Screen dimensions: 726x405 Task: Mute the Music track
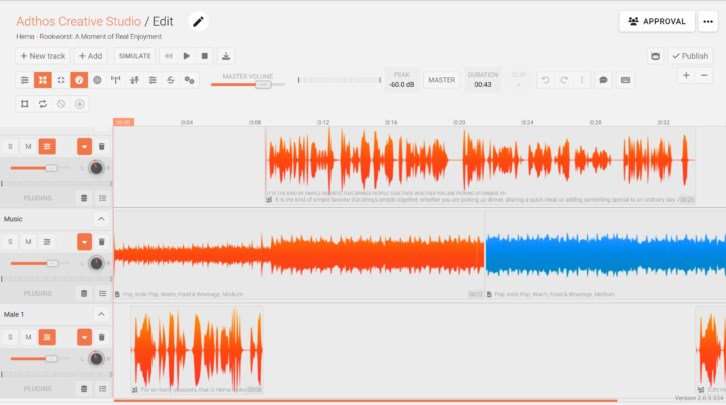coord(28,242)
